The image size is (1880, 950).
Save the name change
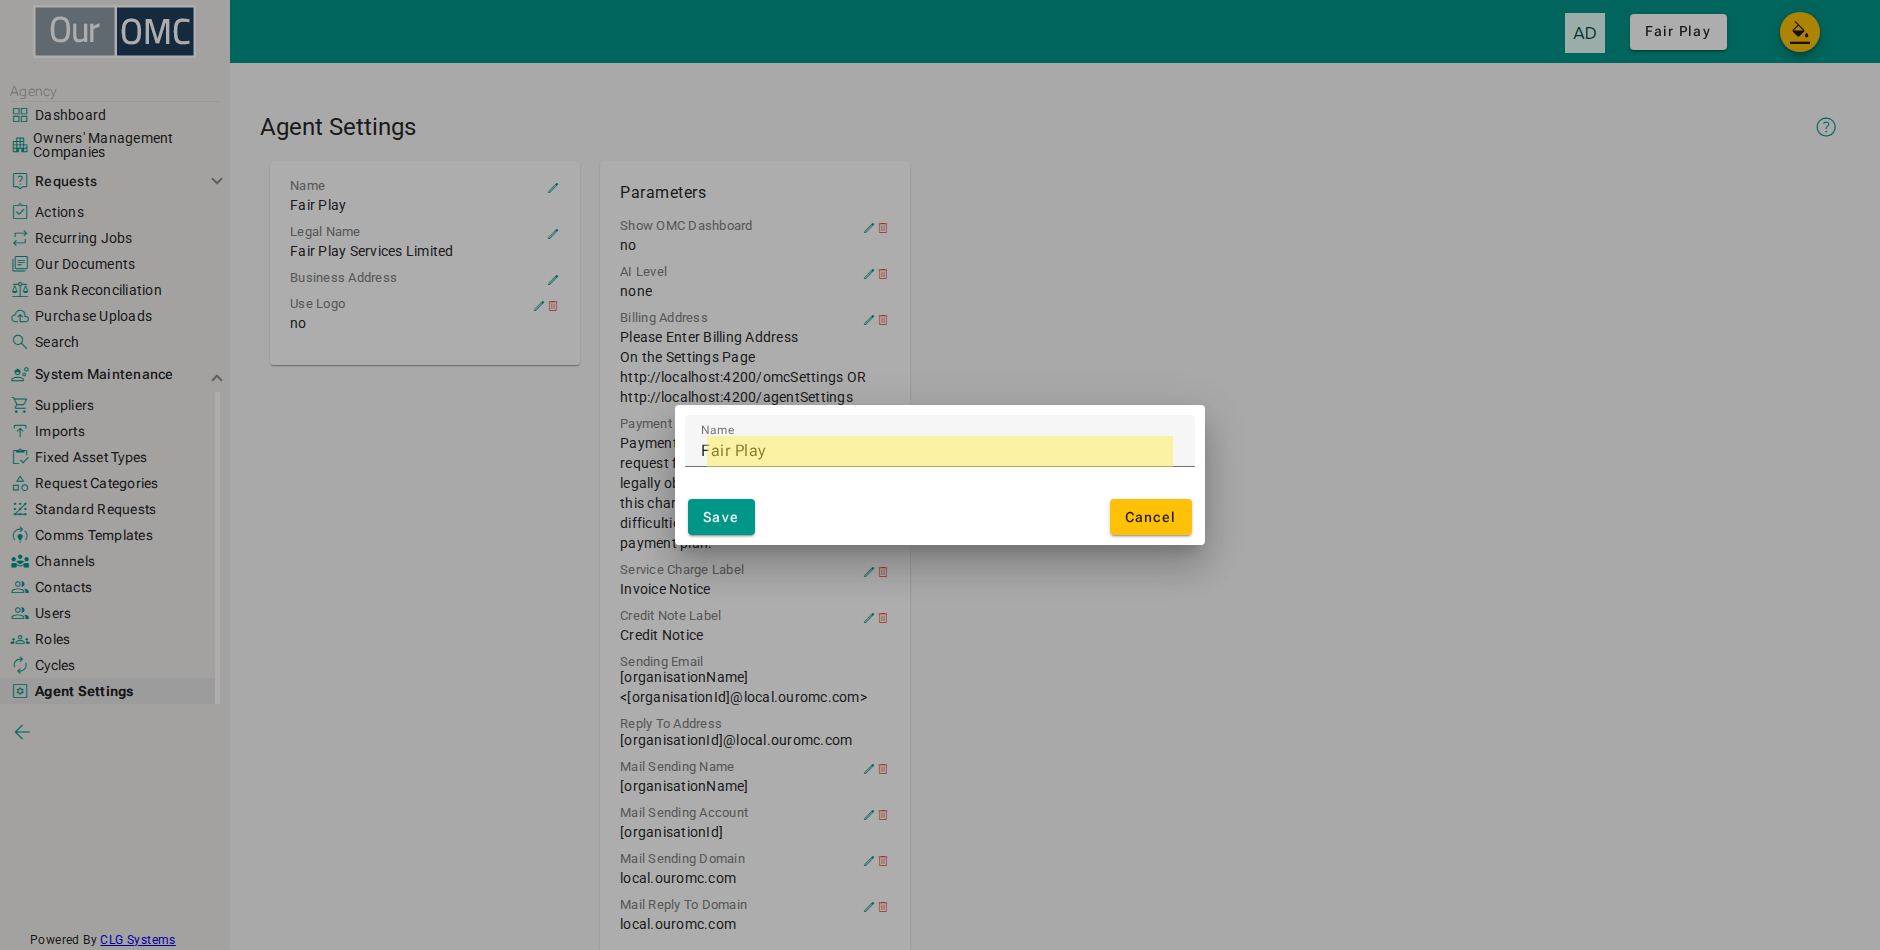point(721,517)
